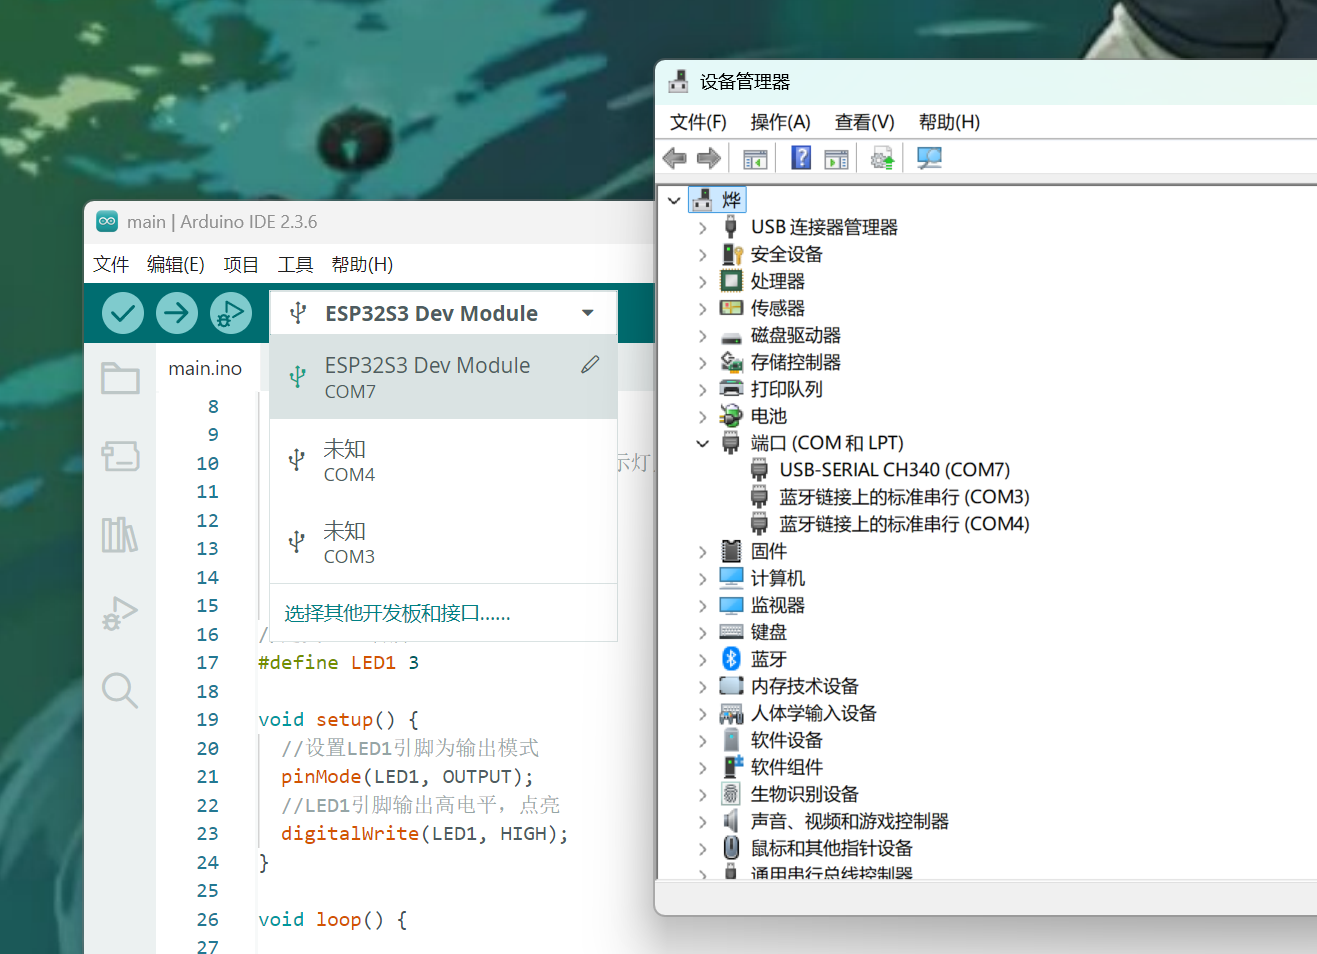Viewport: 1317px width, 954px height.
Task: Select the 存储控制器 category row
Action: tap(795, 362)
